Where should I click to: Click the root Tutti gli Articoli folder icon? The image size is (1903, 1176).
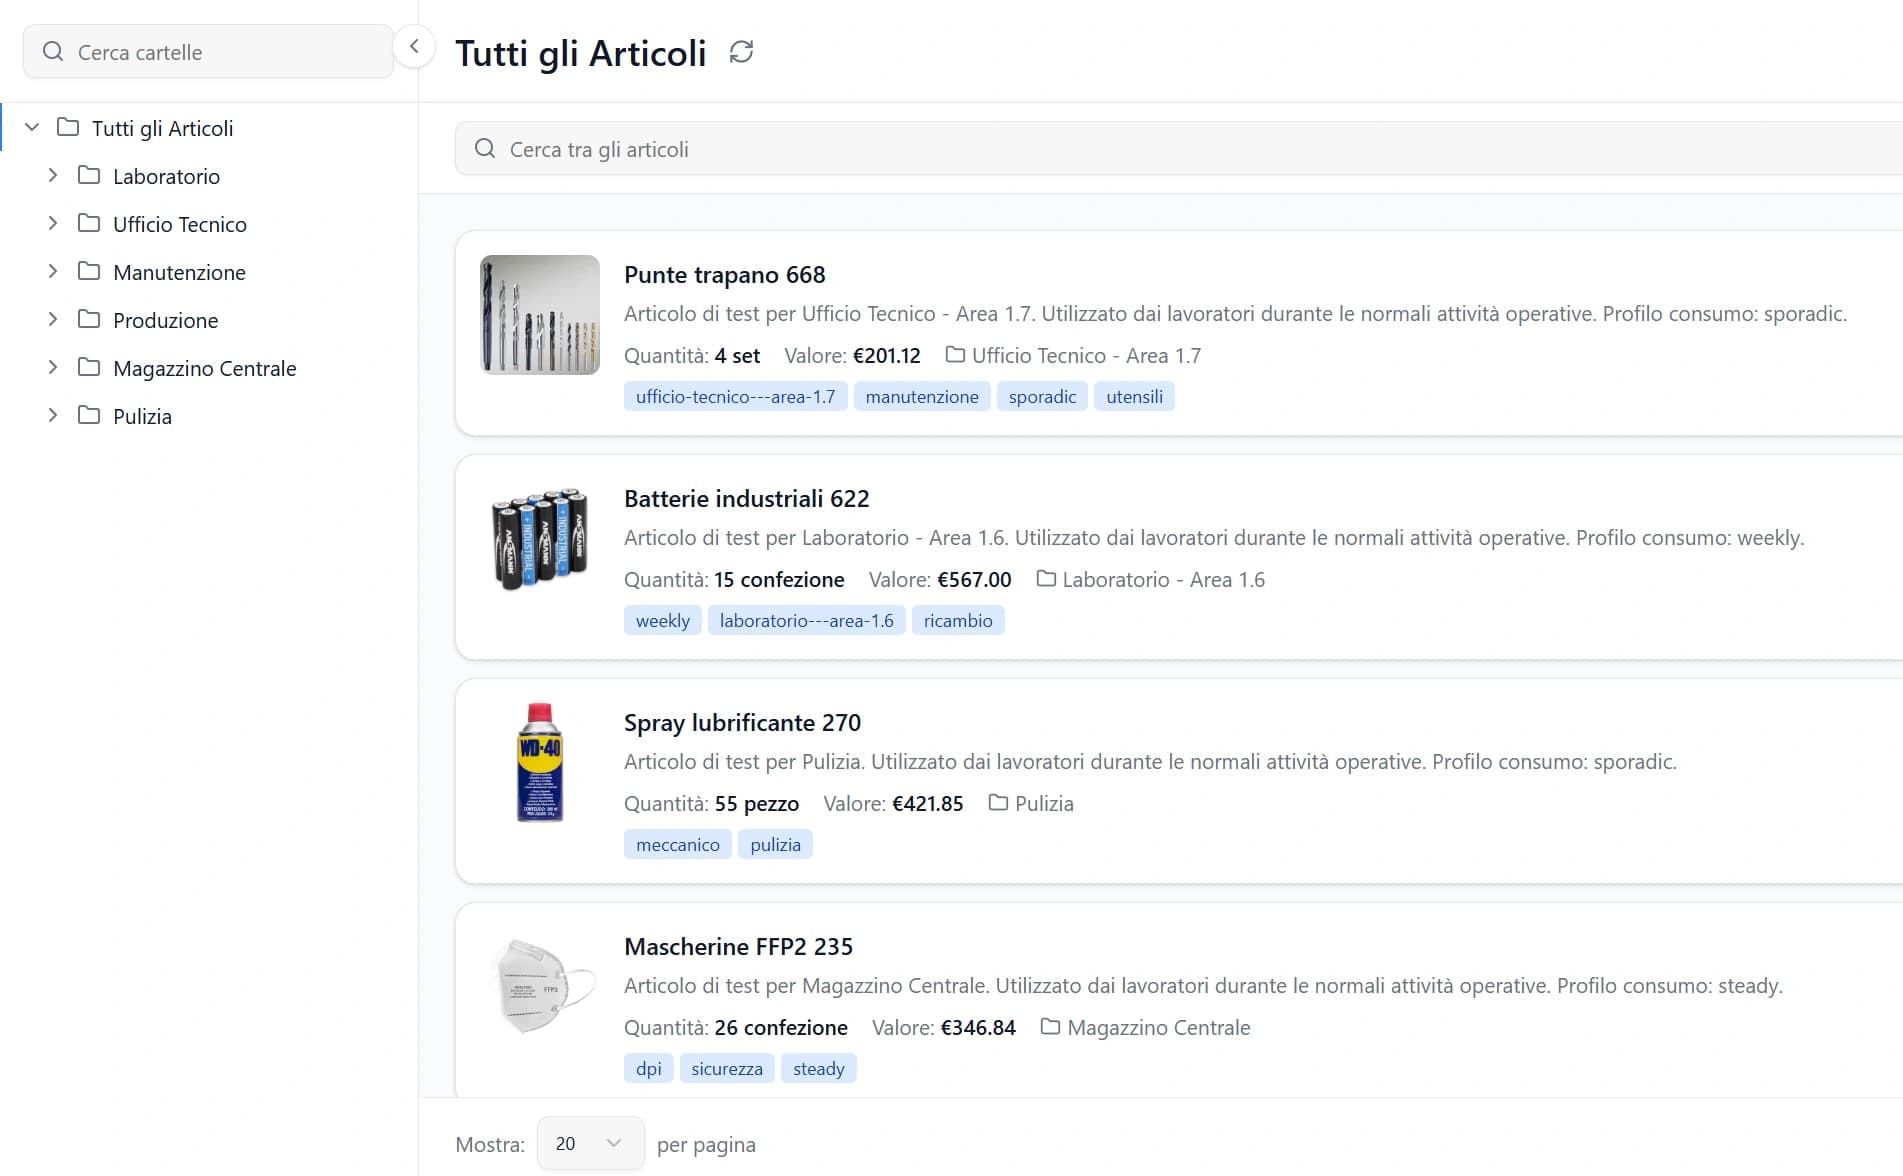(68, 127)
